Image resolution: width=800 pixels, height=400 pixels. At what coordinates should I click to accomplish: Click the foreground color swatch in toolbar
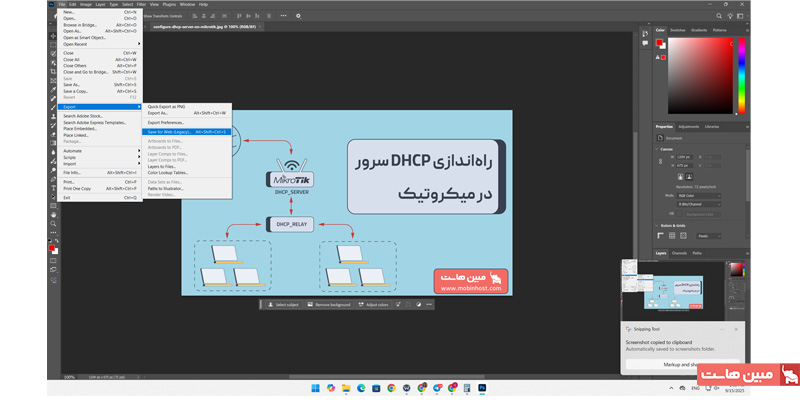pyautogui.click(x=52, y=248)
